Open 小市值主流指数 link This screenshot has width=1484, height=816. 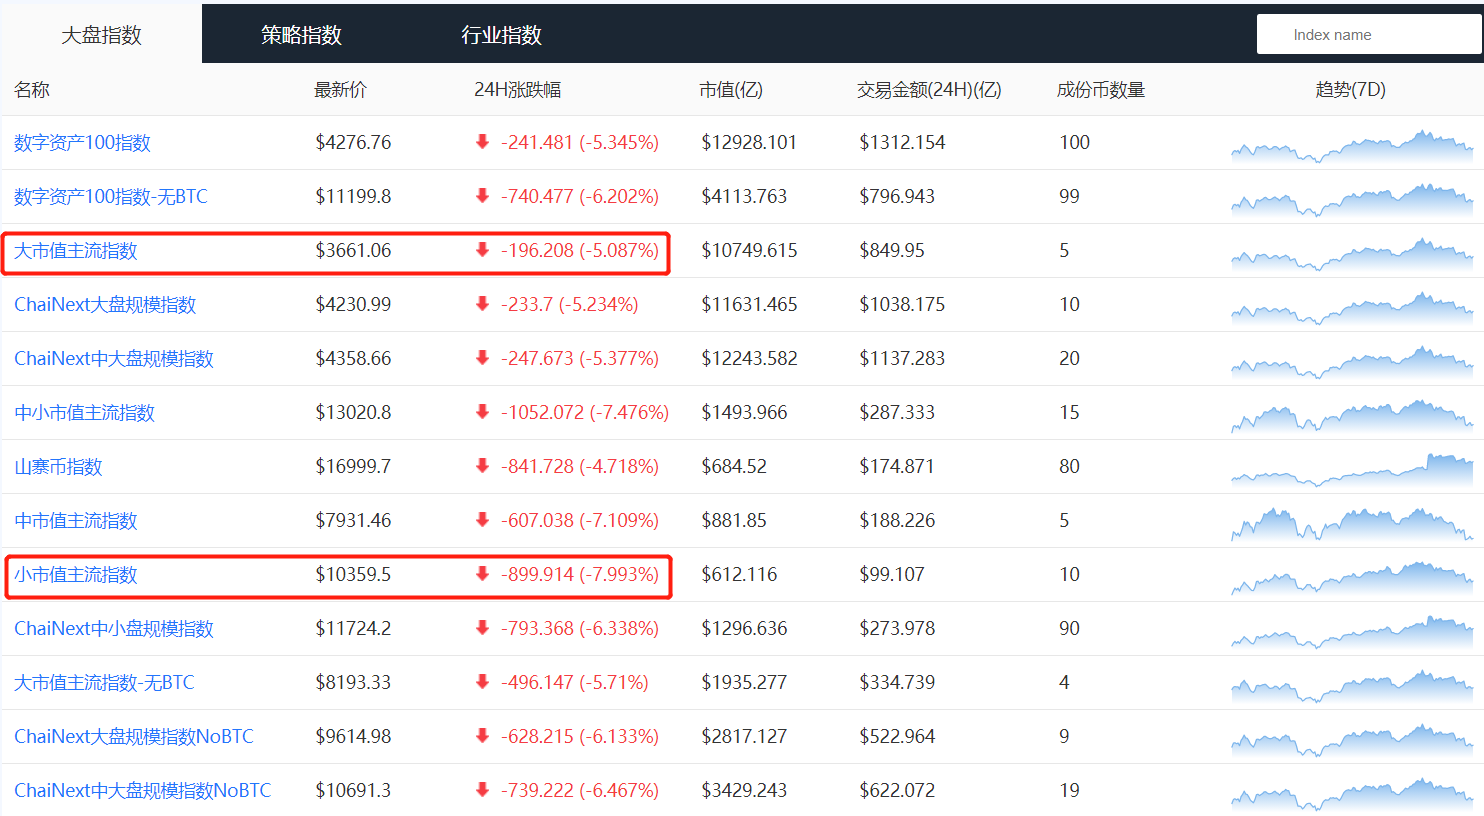tap(75, 575)
